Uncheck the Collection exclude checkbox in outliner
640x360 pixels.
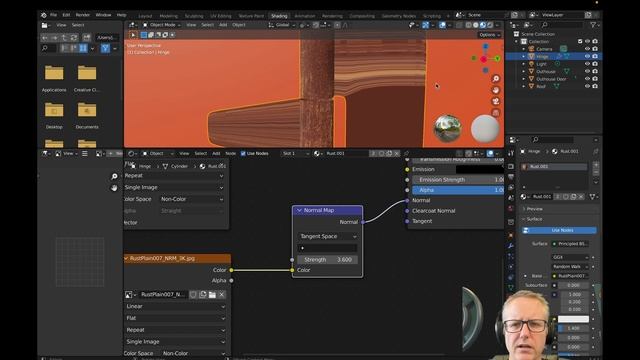[580, 42]
